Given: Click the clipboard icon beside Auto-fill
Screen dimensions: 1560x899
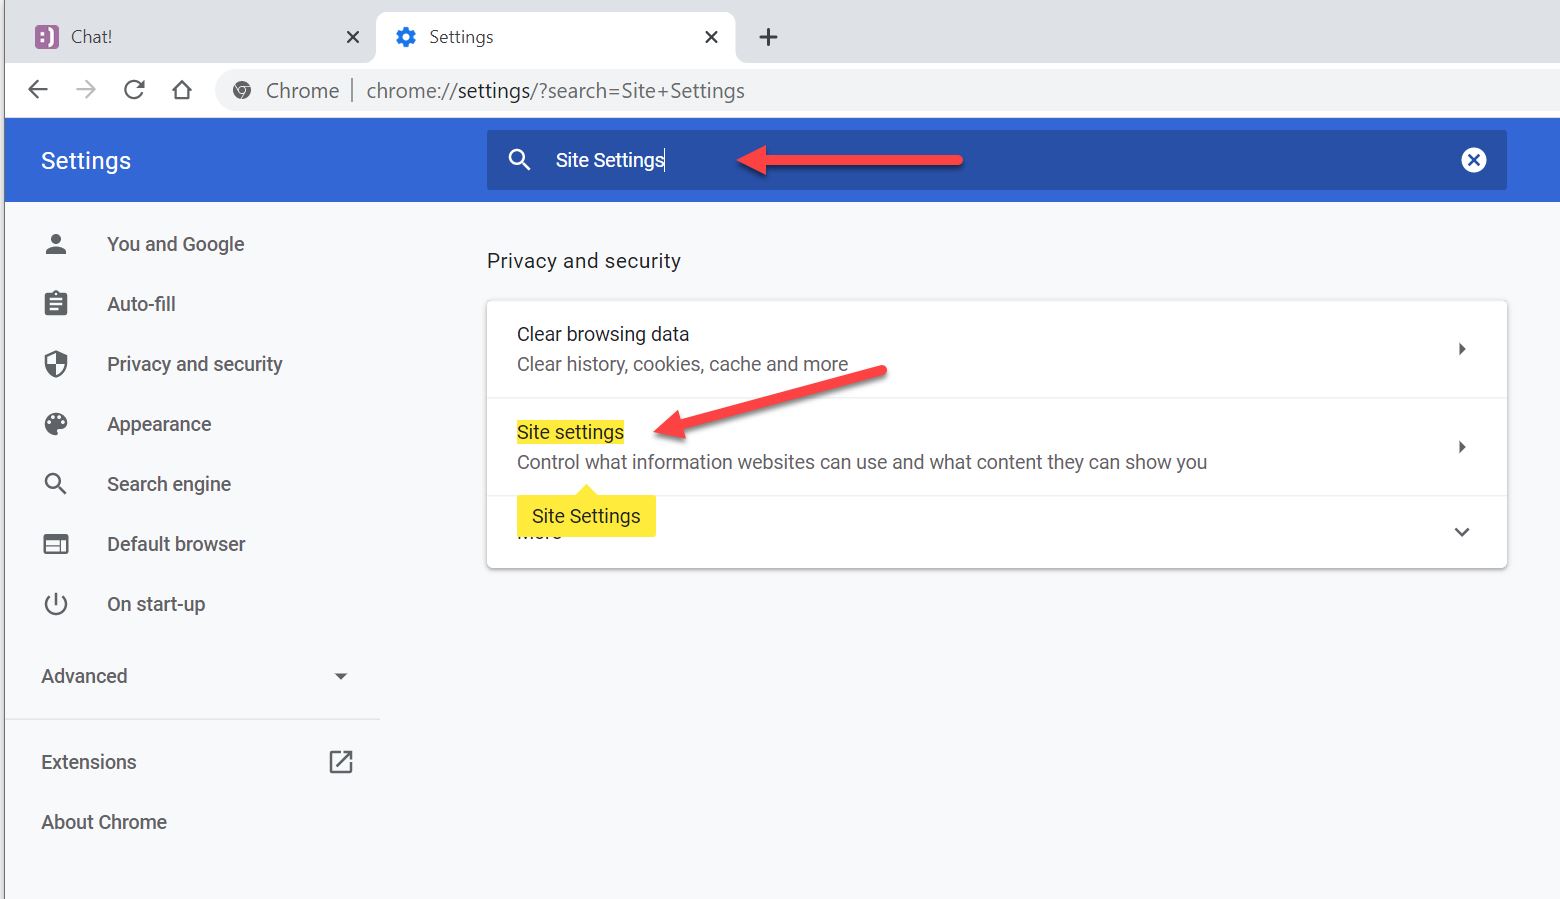Looking at the screenshot, I should tap(56, 304).
